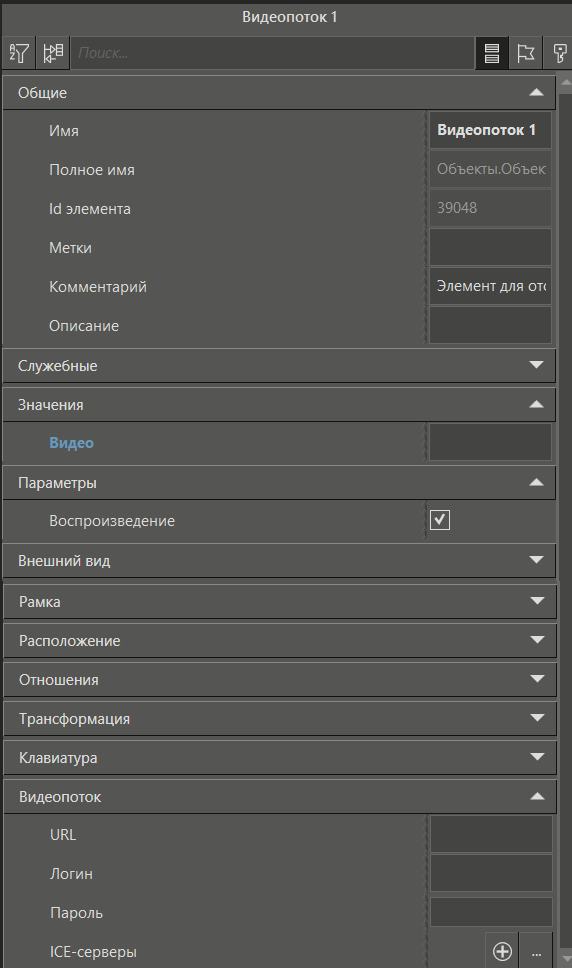
Task: Expand the Внешний вид section
Action: point(280,561)
